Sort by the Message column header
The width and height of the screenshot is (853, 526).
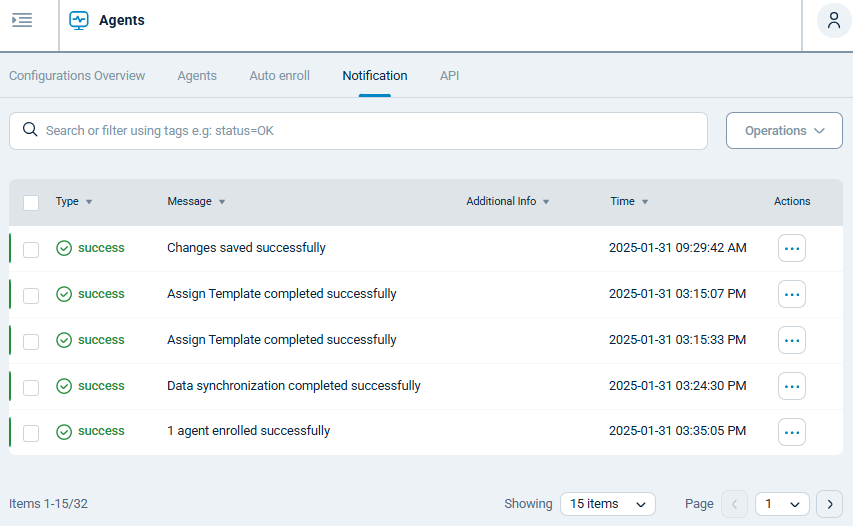coord(189,201)
